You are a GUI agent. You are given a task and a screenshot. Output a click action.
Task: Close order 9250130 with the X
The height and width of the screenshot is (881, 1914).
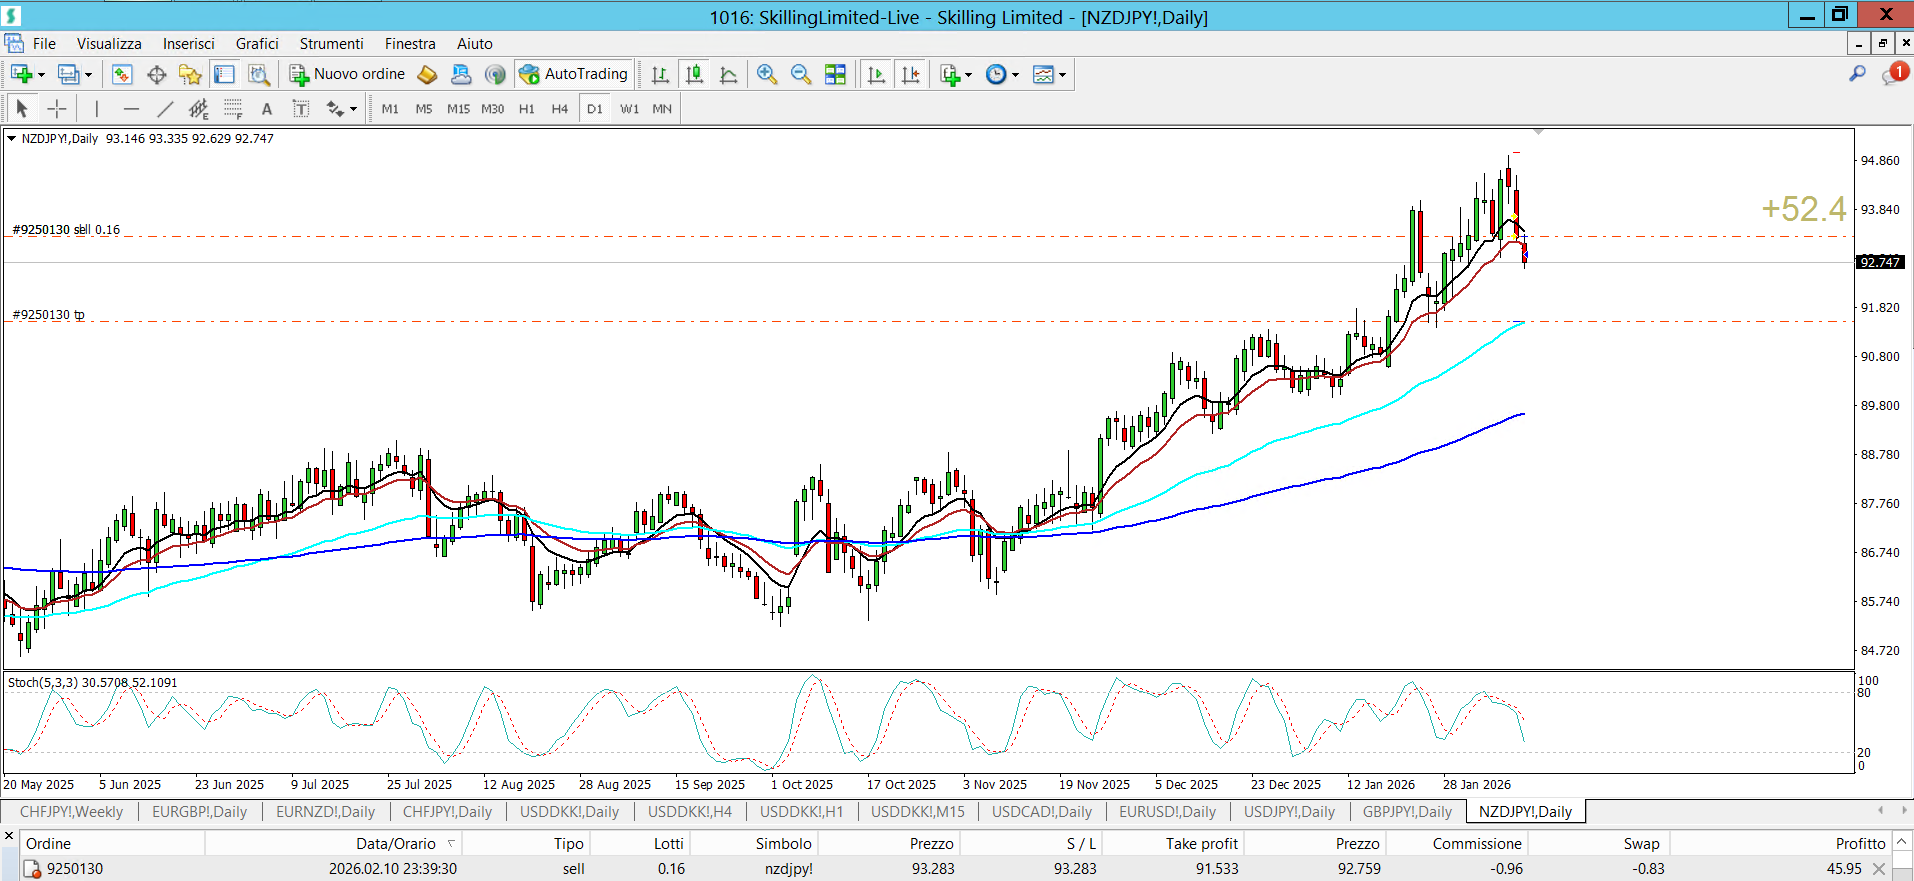click(x=1879, y=869)
